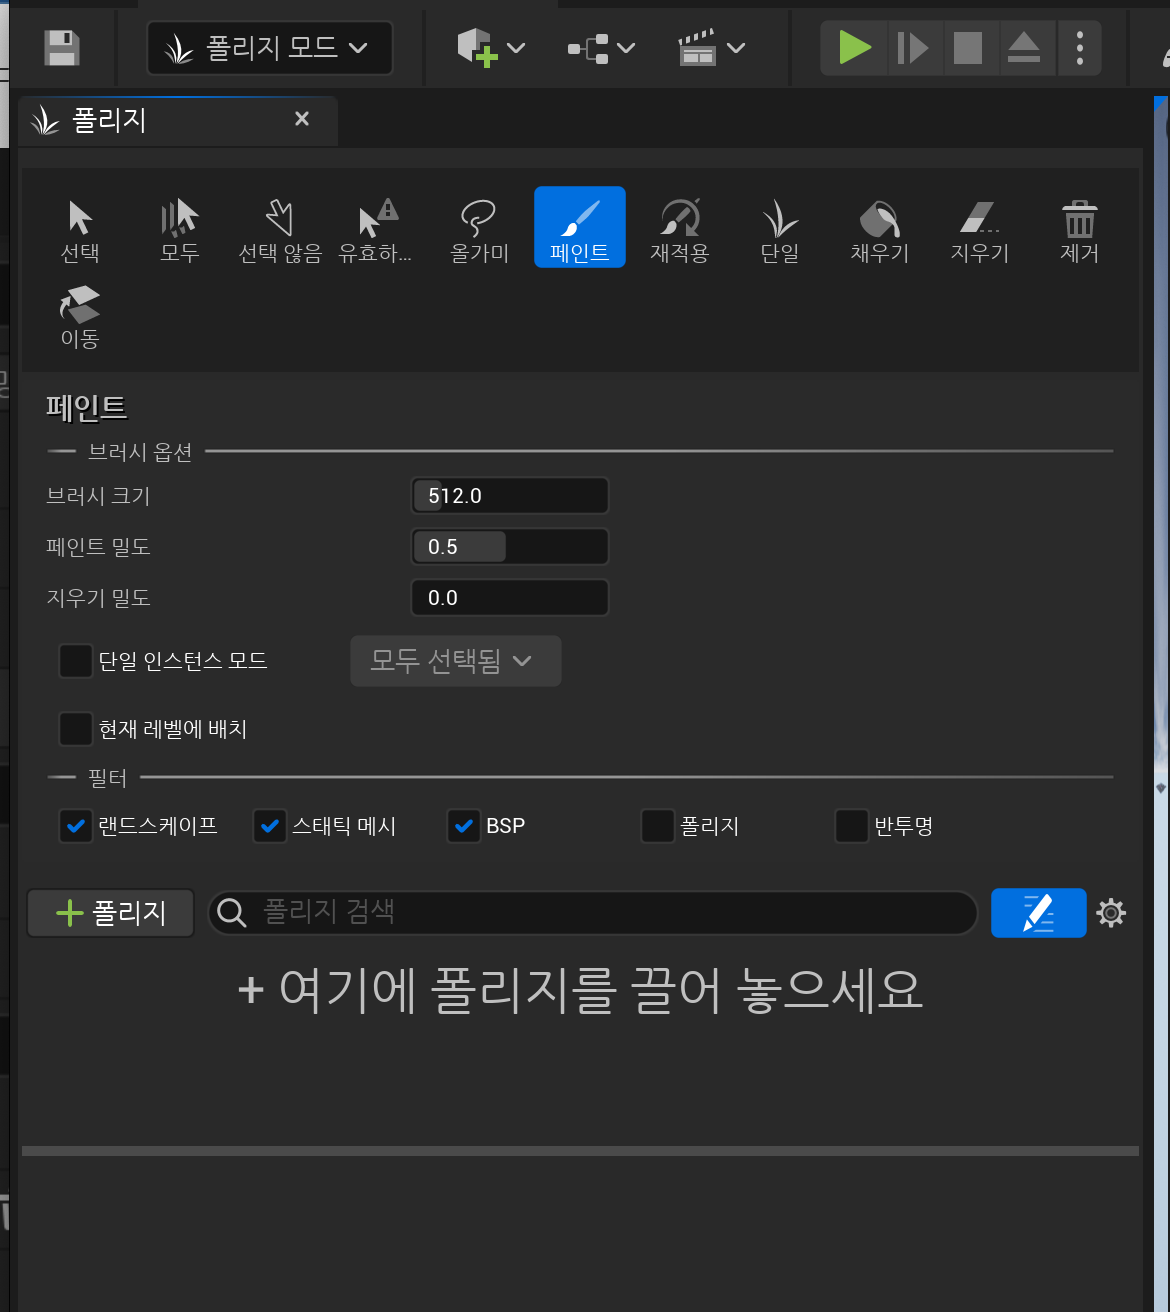The image size is (1170, 1312).
Task: Select the 단일 single instance tool
Action: click(780, 228)
